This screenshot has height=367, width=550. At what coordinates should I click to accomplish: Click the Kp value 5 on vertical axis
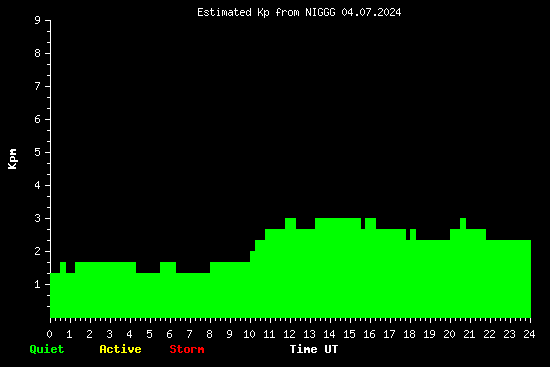click(38, 153)
